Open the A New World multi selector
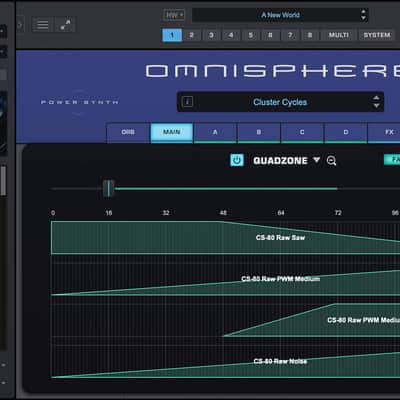 pos(280,15)
